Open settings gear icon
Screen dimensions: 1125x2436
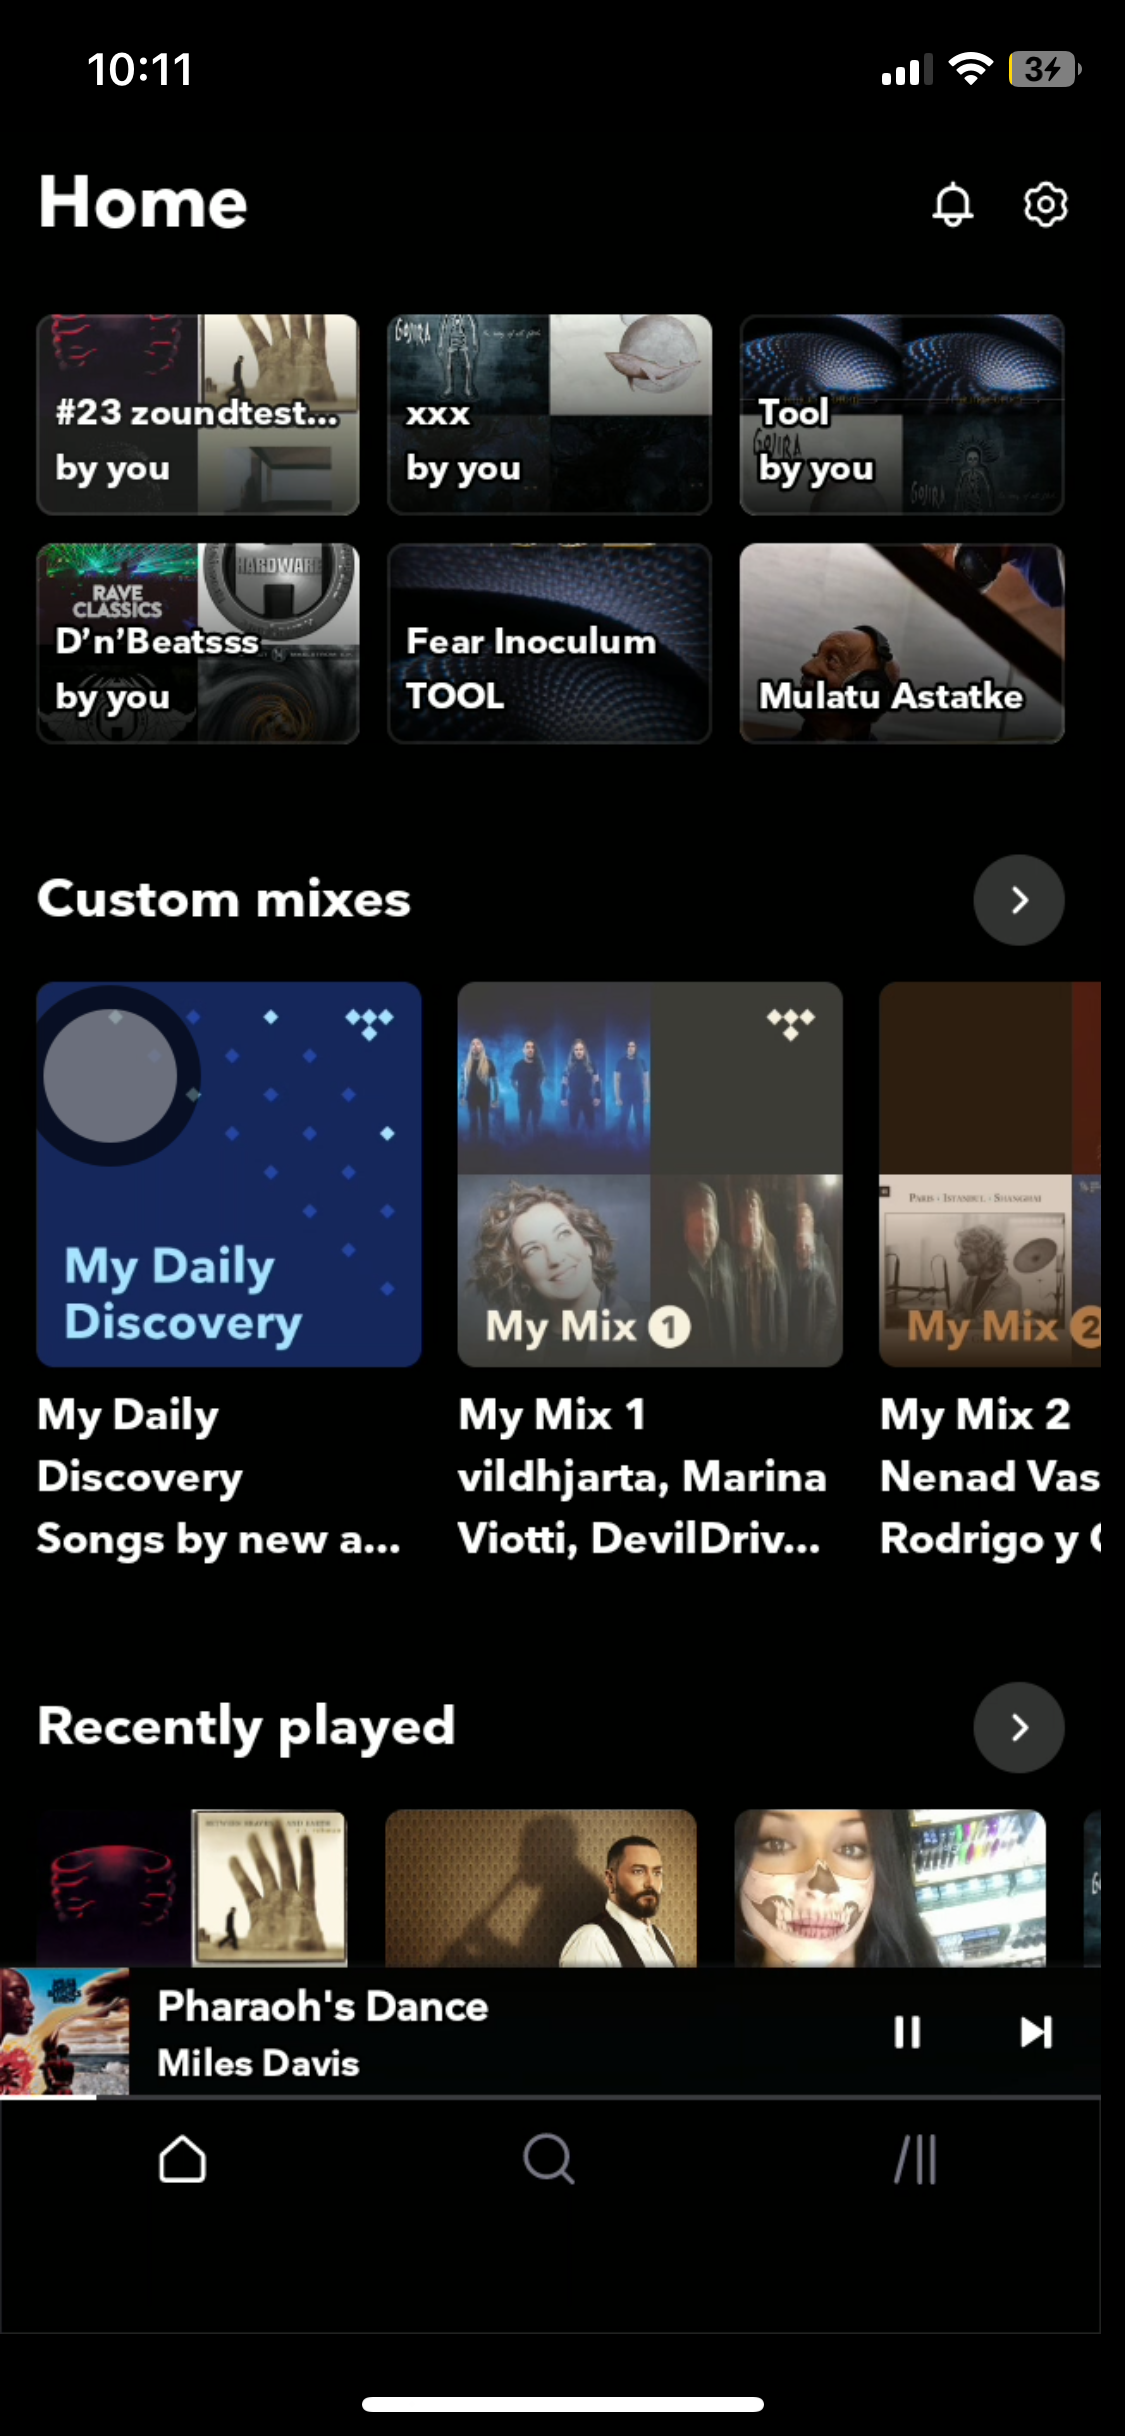pos(1045,205)
